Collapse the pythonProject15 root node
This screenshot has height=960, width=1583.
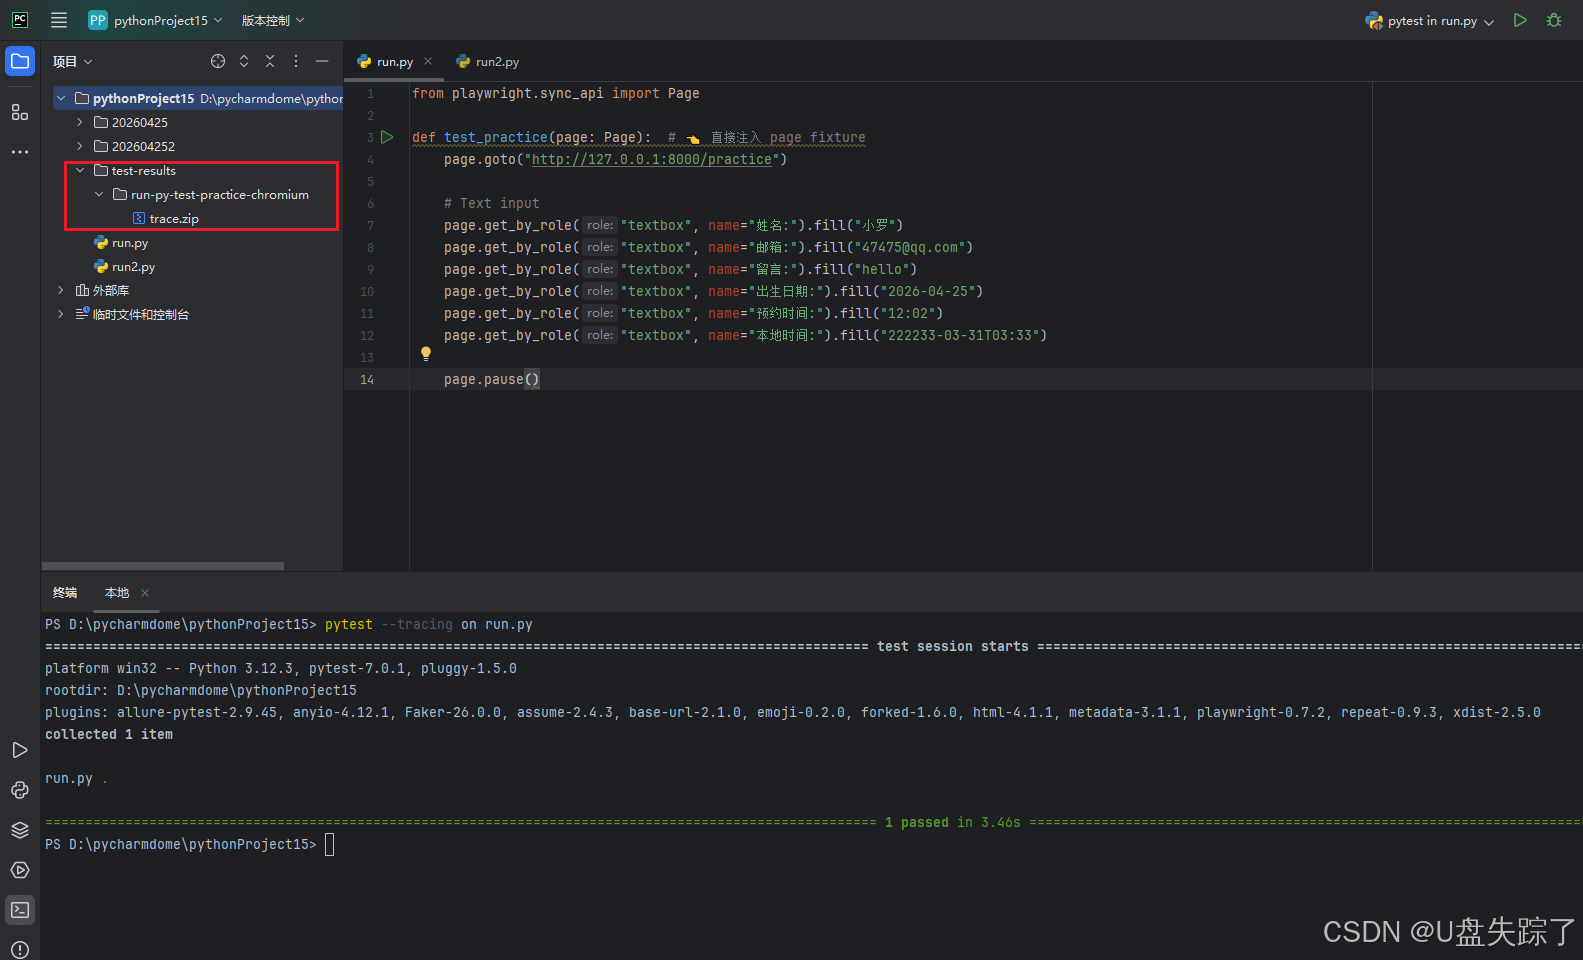(61, 98)
